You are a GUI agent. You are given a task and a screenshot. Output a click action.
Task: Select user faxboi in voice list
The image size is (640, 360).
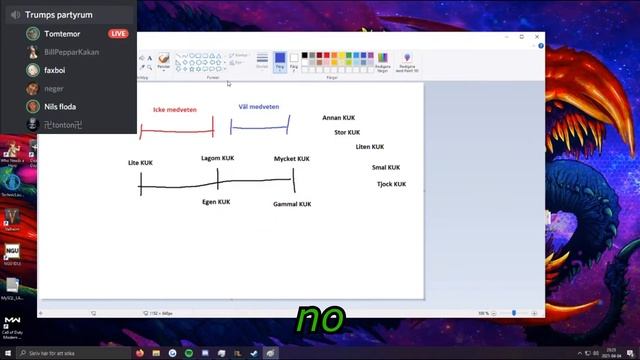click(55, 70)
